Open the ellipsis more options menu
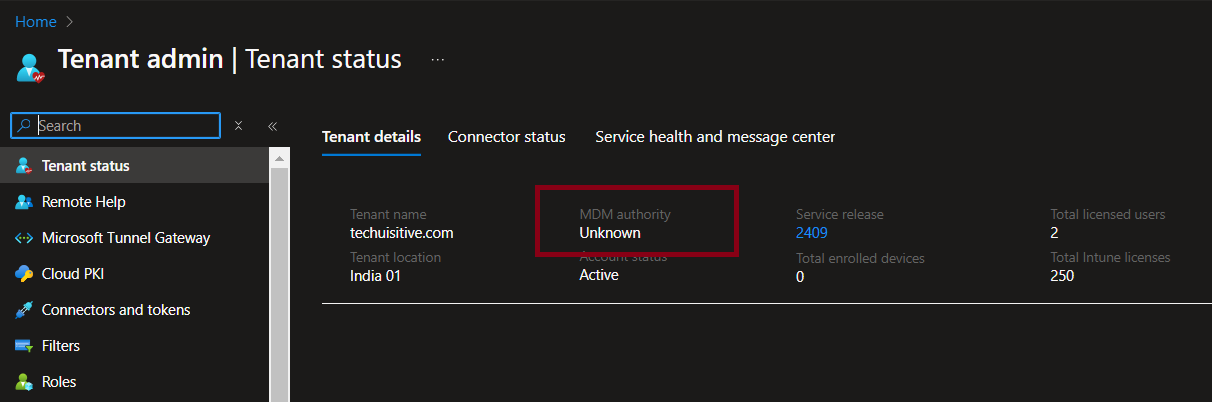The height and width of the screenshot is (405, 1212). click(438, 60)
